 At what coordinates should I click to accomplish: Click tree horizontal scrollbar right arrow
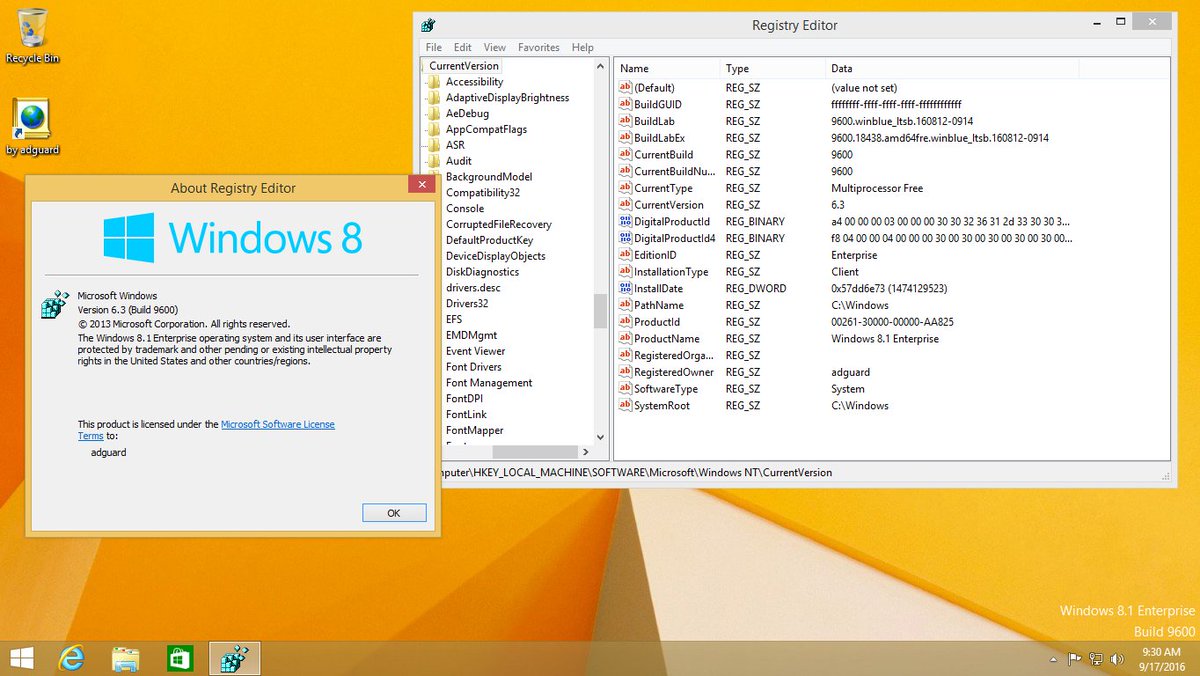586,452
